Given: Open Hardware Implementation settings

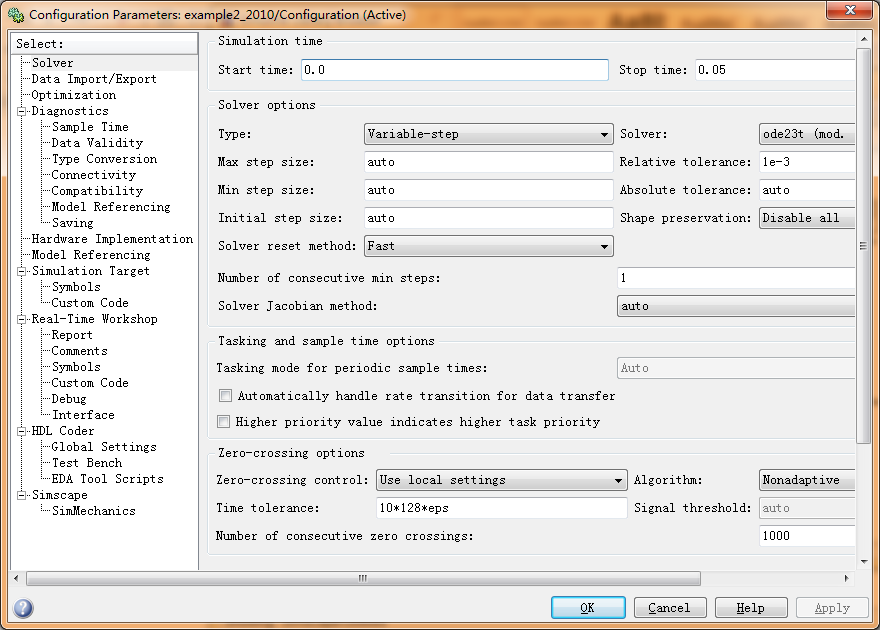Looking at the screenshot, I should [x=112, y=239].
